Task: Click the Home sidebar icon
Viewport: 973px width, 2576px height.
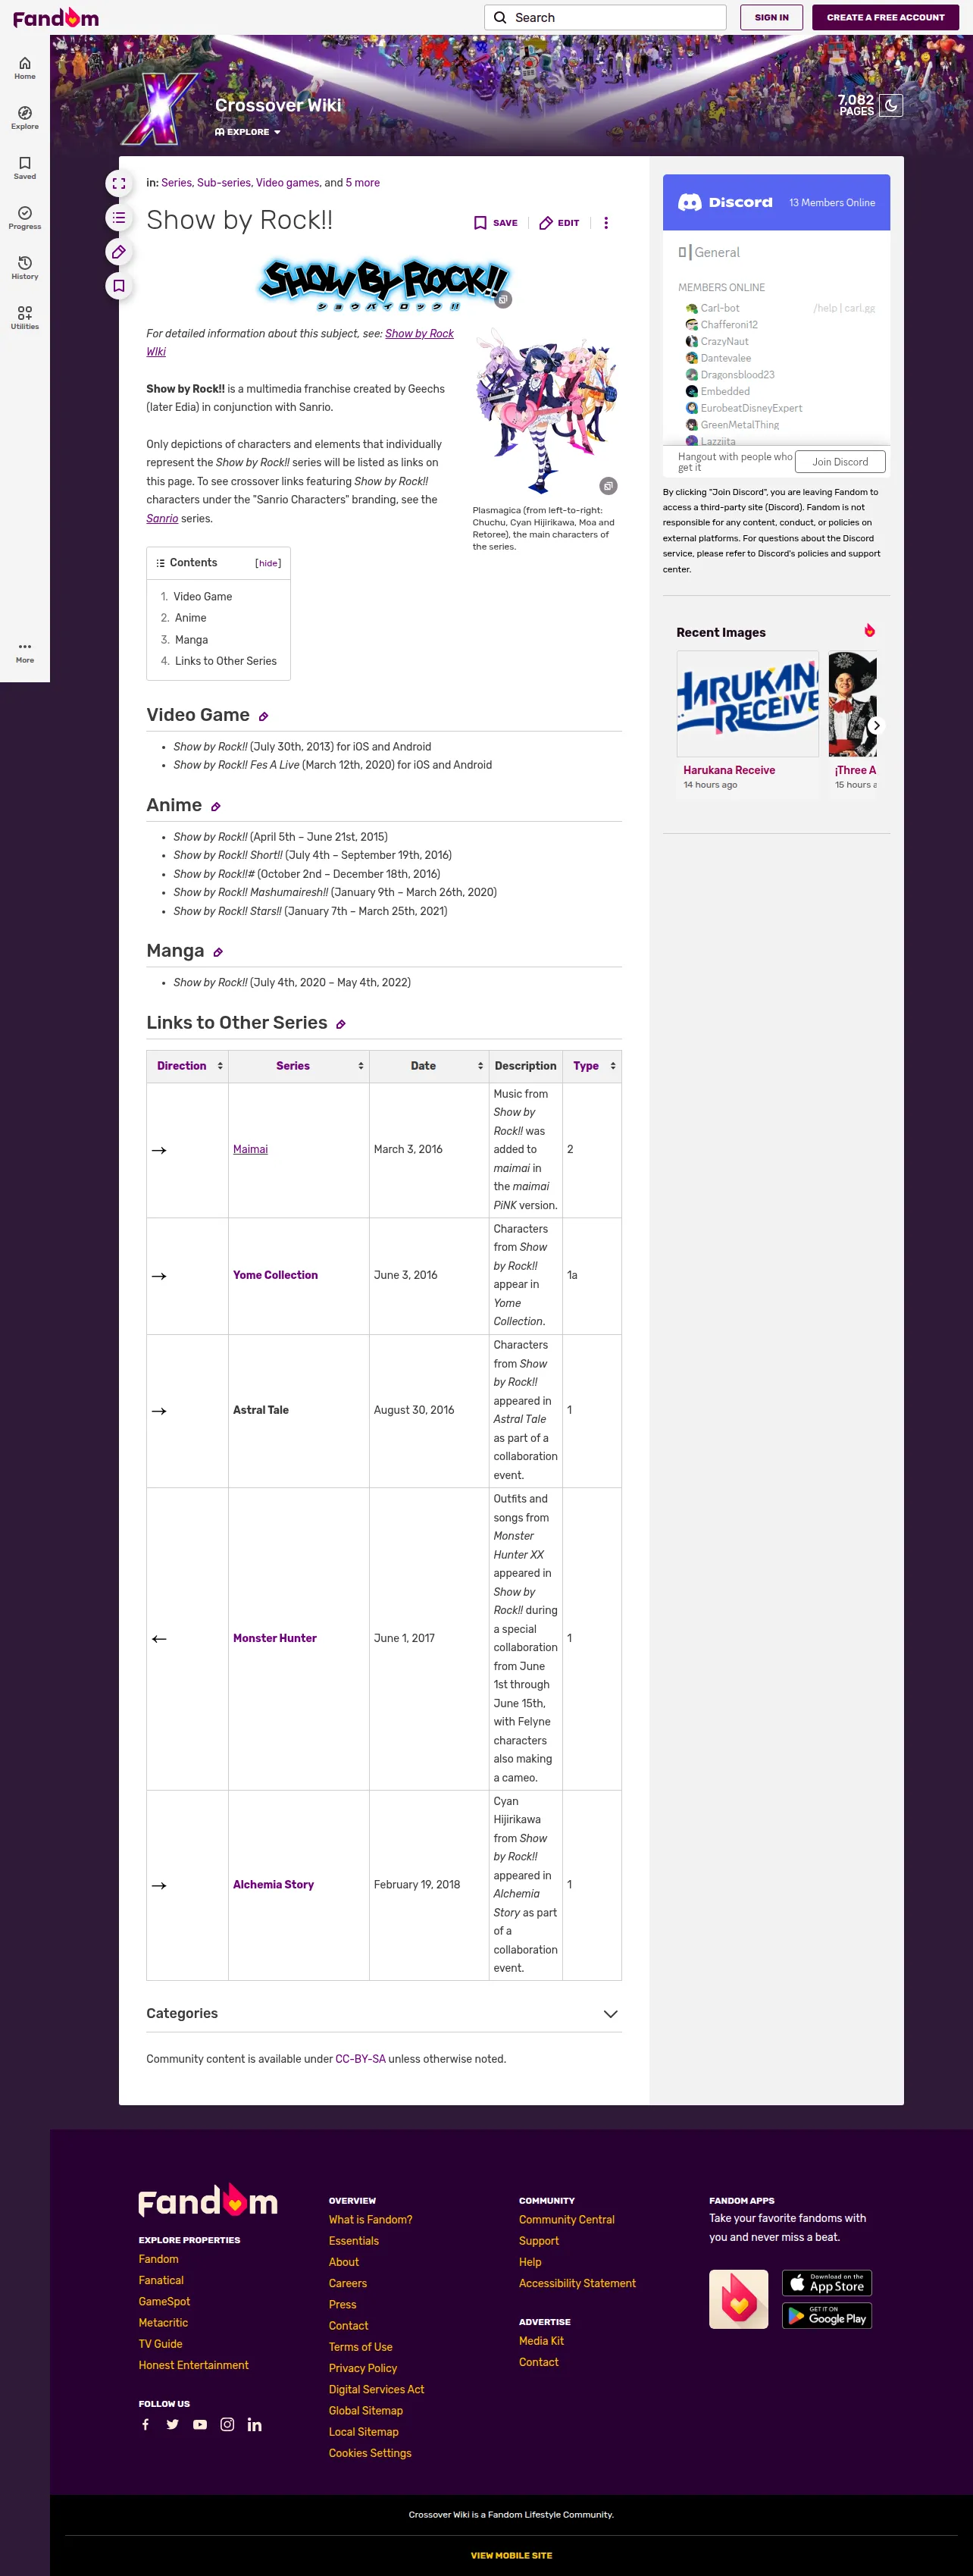Action: click(25, 68)
